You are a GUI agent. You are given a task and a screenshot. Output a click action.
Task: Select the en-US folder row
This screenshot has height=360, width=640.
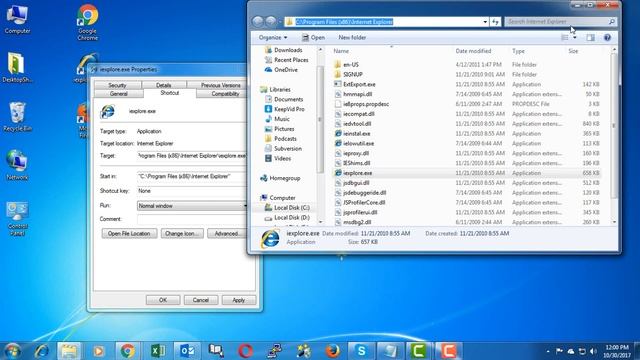(467, 64)
